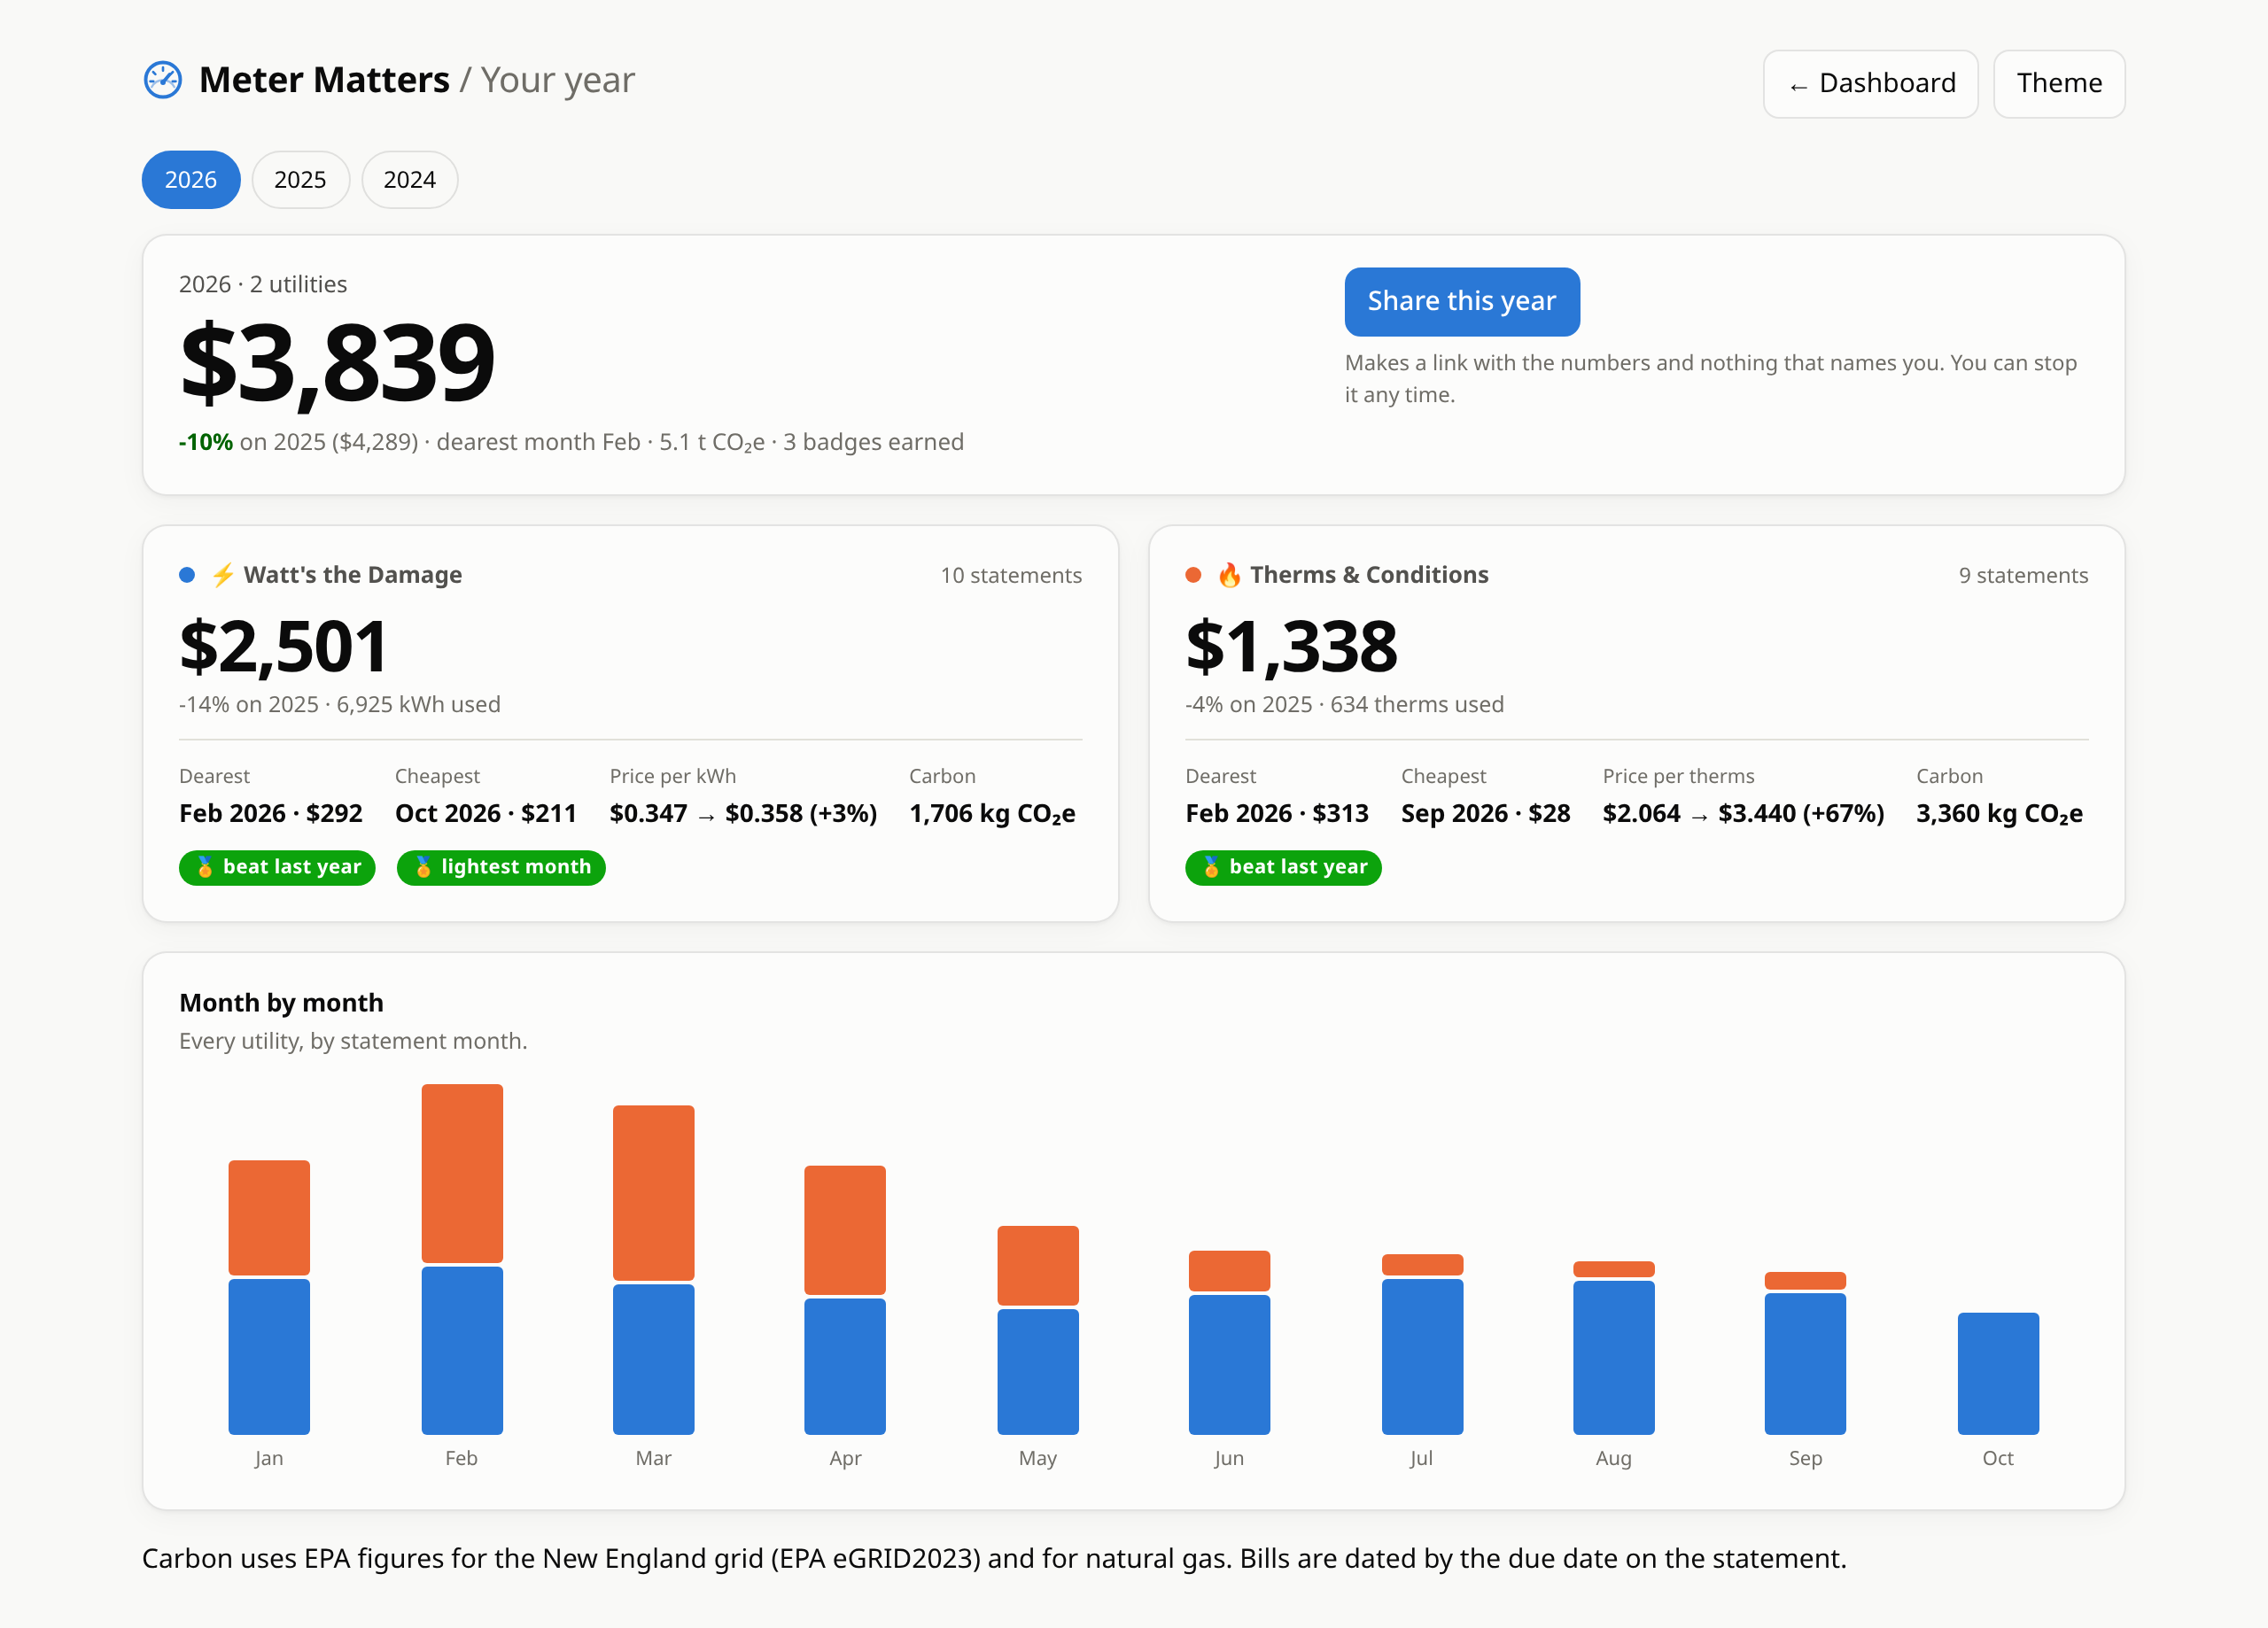Viewport: 2268px width, 1628px height.
Task: Click the Apr orange bar segment
Action: click(x=845, y=1230)
